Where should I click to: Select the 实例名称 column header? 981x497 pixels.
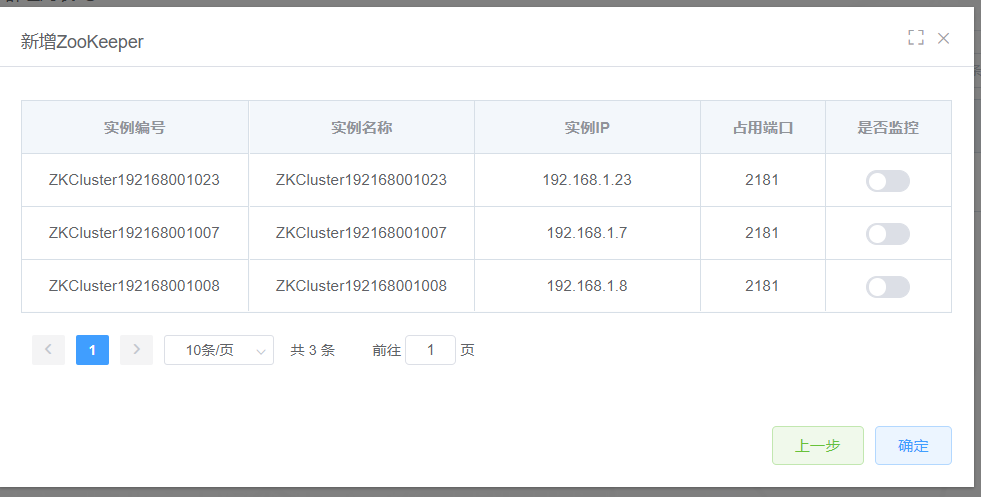click(x=362, y=128)
